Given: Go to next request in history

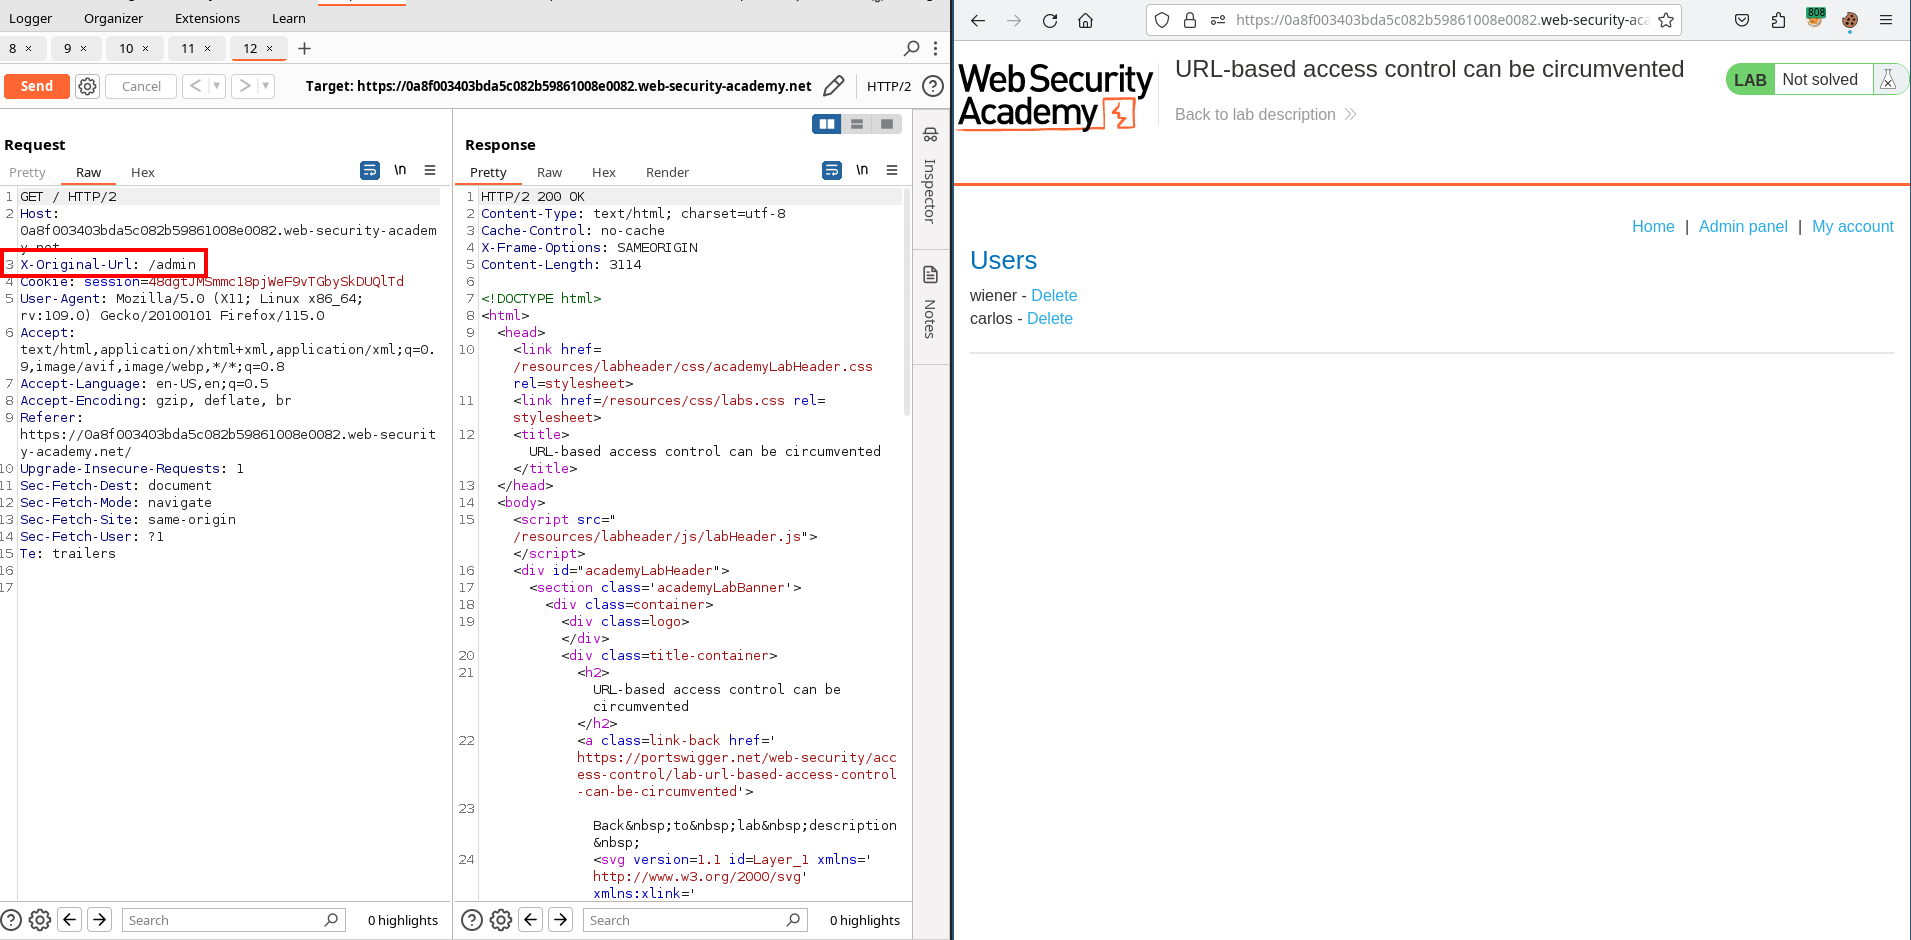Looking at the screenshot, I should coord(245,86).
